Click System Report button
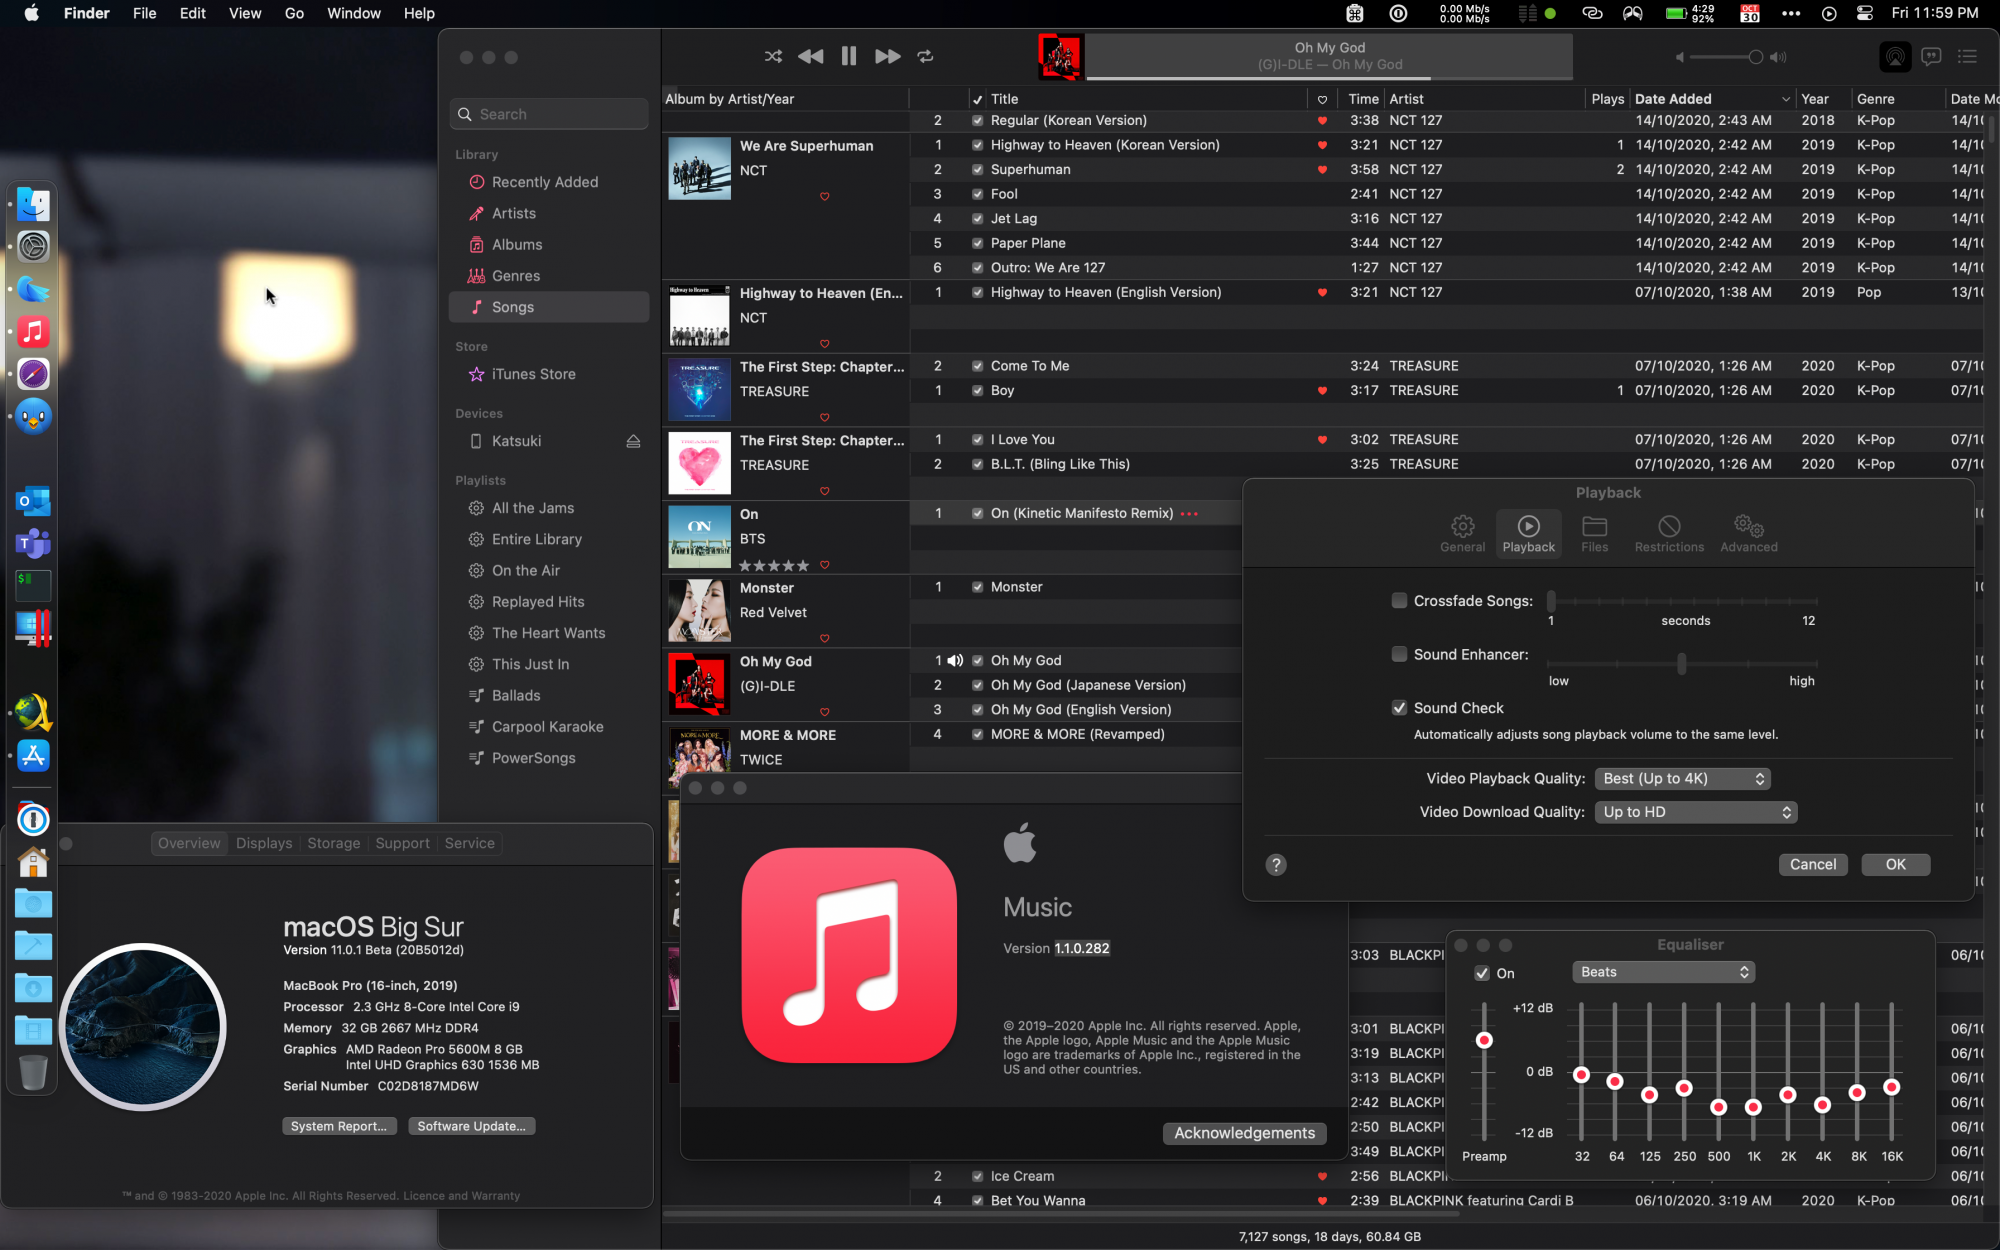This screenshot has width=2000, height=1250. pyautogui.click(x=339, y=1126)
